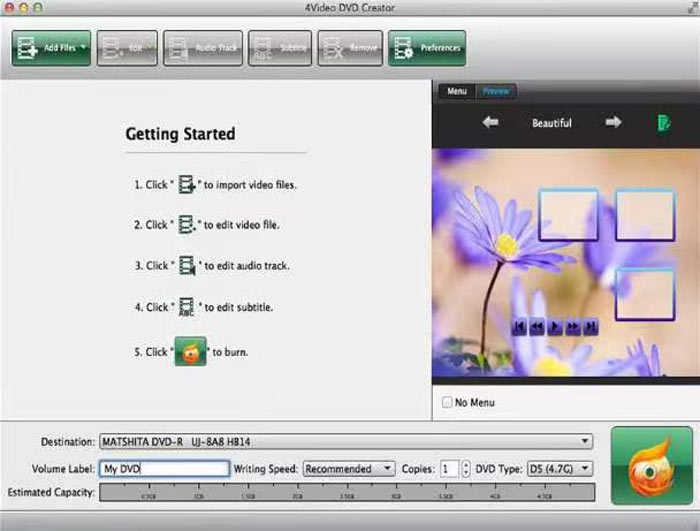
Task: Select the top-right menu thumbnail frame
Action: (645, 215)
